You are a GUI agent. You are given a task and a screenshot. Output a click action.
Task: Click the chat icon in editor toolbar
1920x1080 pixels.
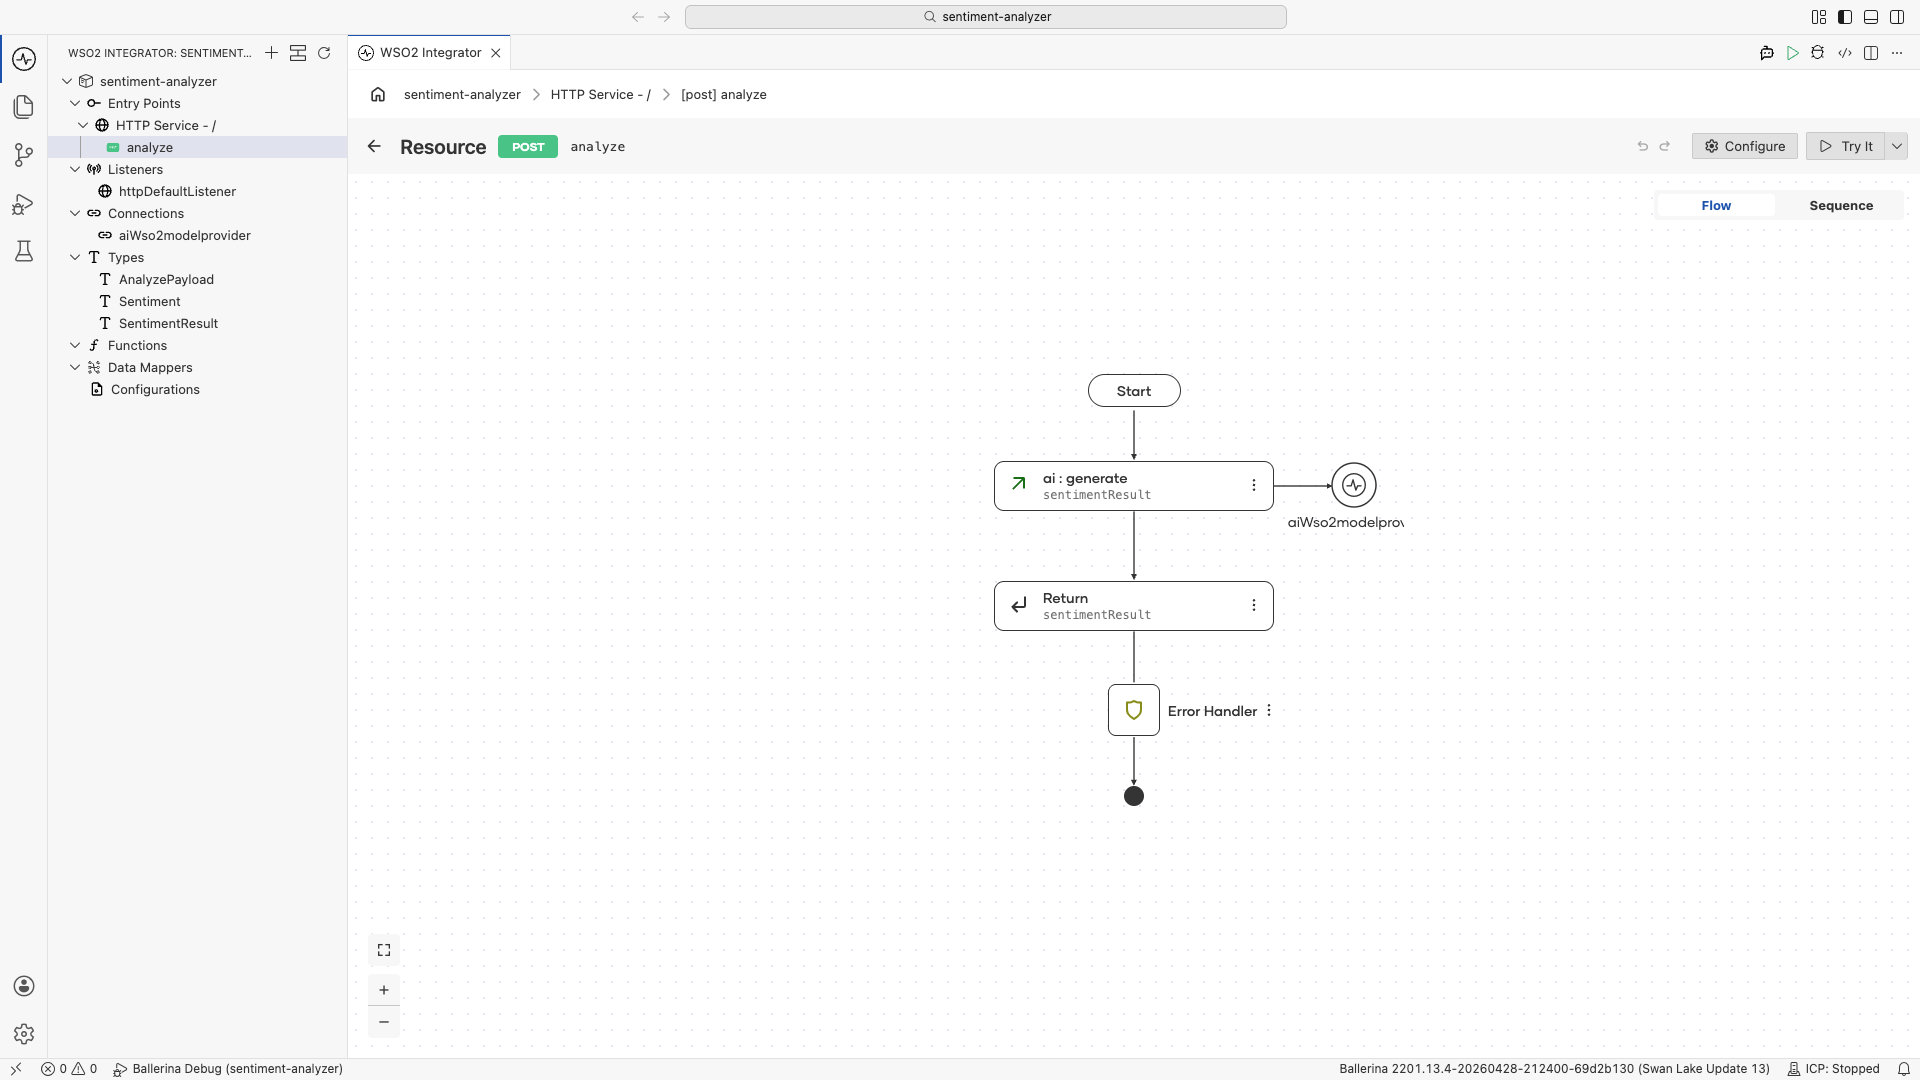click(x=1767, y=53)
